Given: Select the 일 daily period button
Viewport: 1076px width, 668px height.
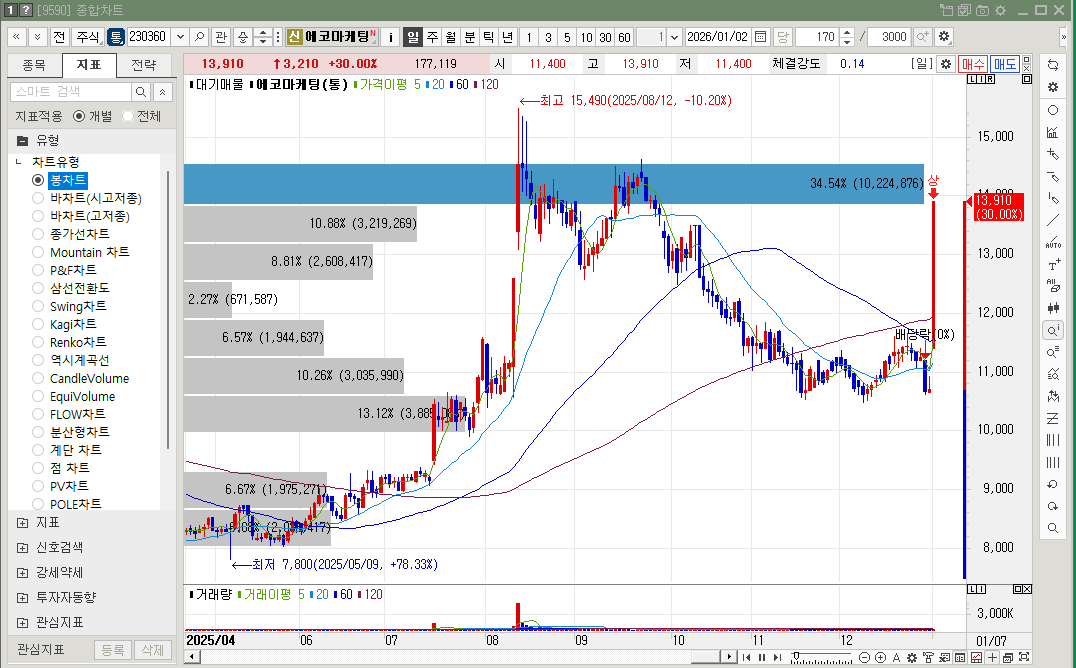Looking at the screenshot, I should tap(412, 37).
